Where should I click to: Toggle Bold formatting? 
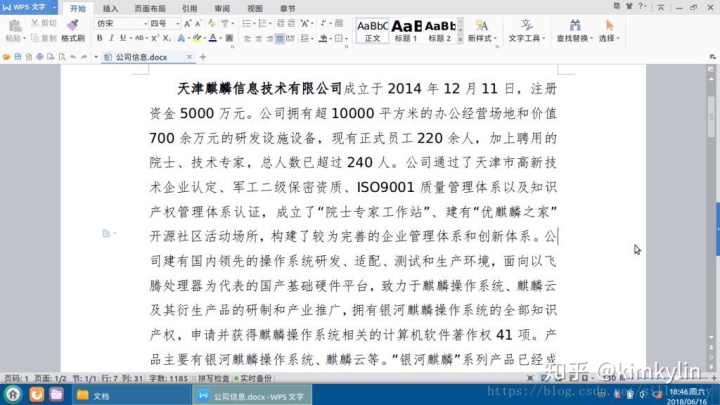[100, 38]
